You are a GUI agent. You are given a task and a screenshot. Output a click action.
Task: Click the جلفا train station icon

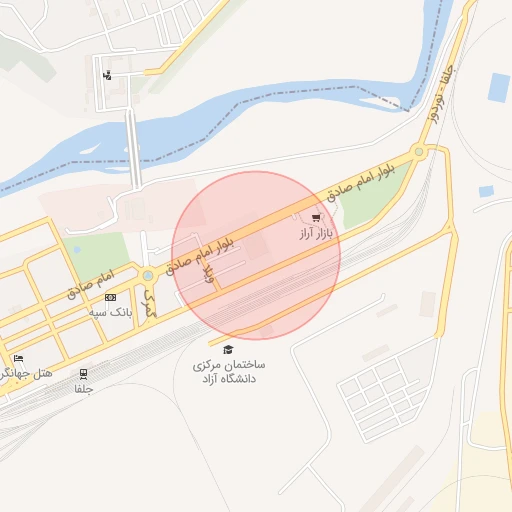pos(84,374)
